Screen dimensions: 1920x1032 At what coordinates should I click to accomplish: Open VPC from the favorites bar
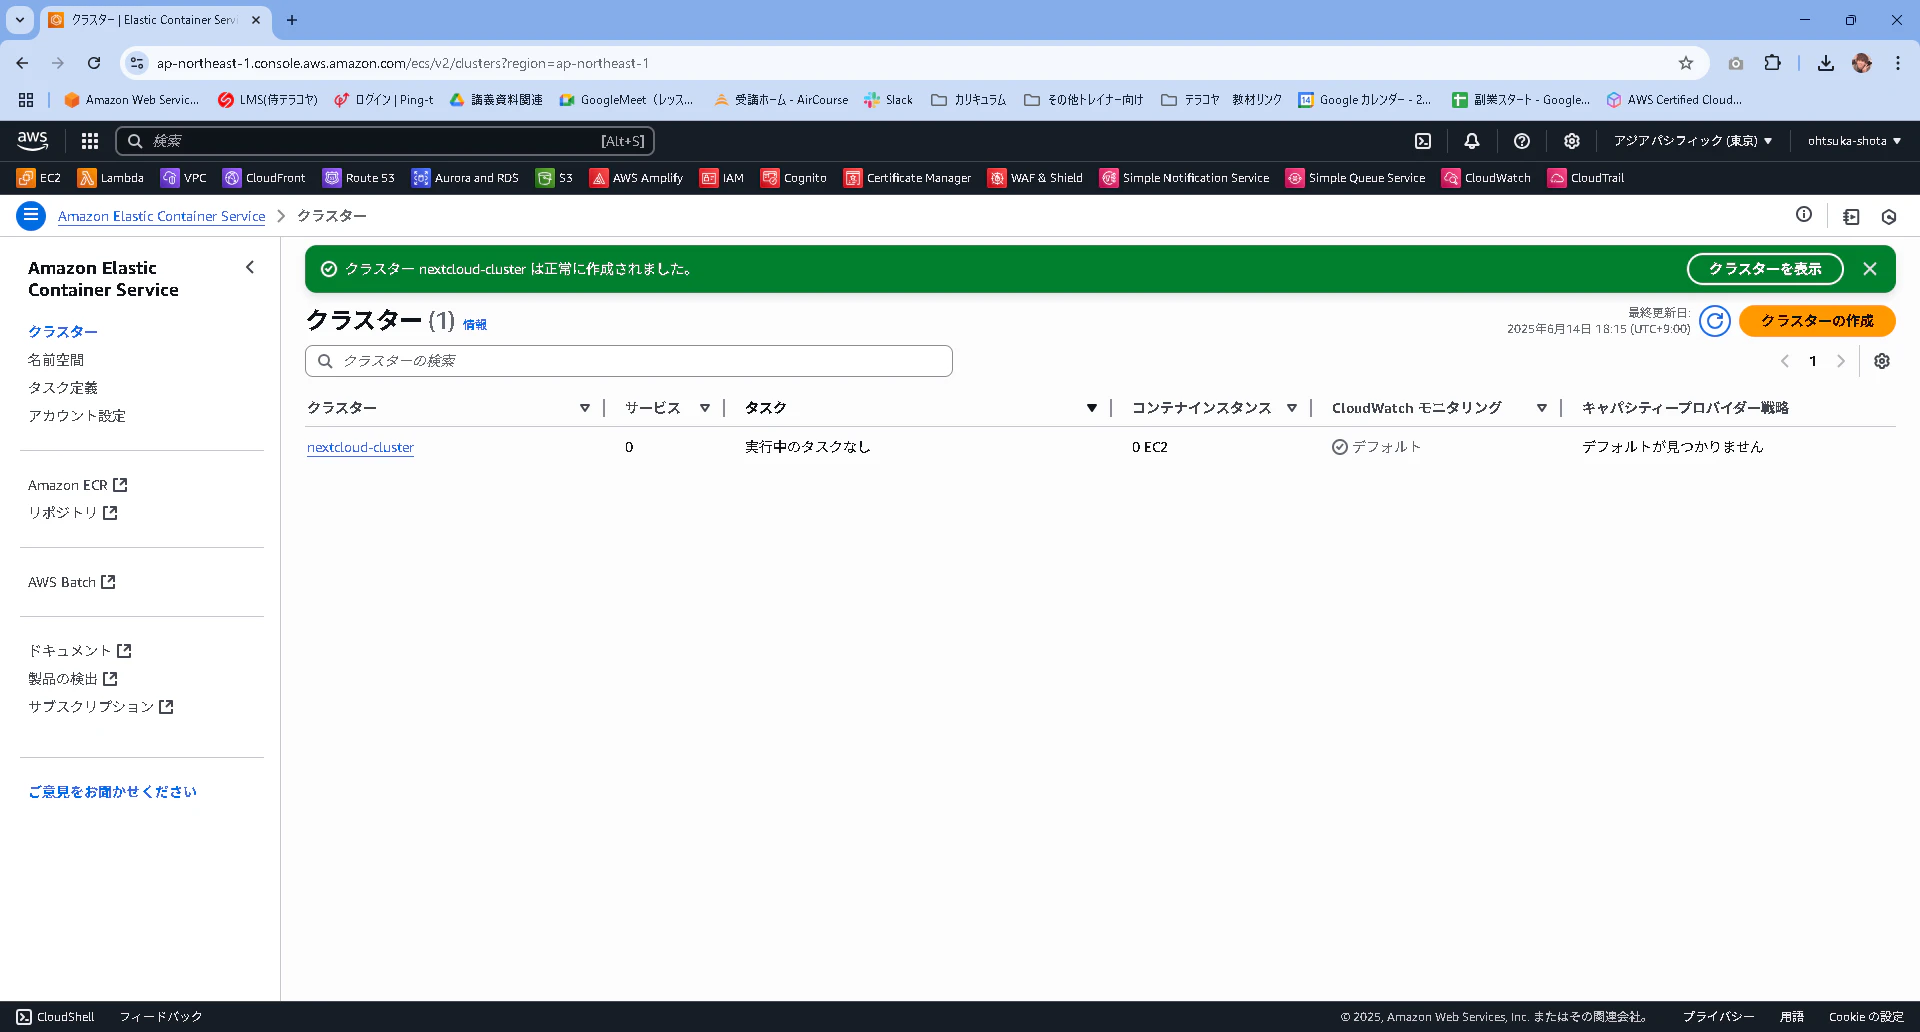pyautogui.click(x=184, y=178)
